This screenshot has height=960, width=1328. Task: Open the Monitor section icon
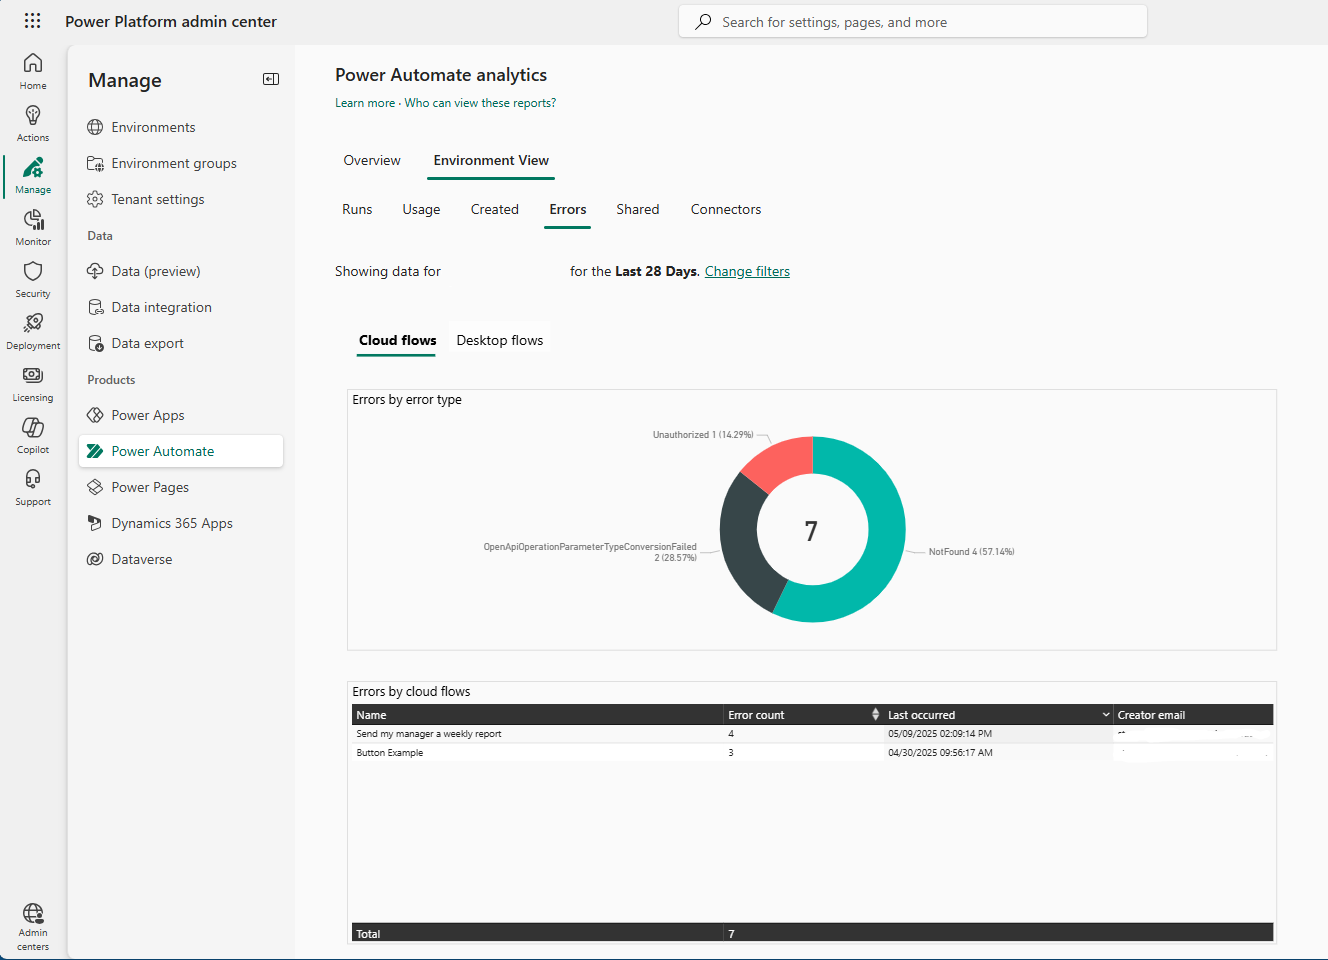pyautogui.click(x=32, y=226)
